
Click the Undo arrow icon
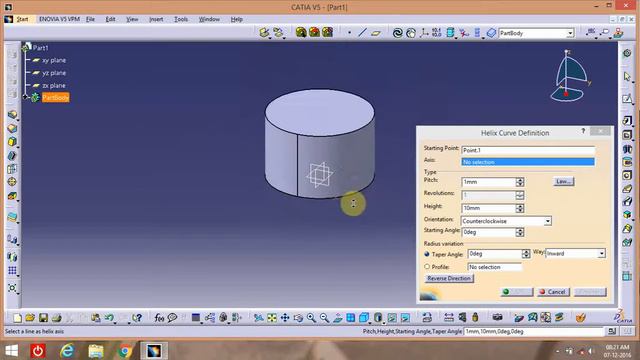[109, 318]
